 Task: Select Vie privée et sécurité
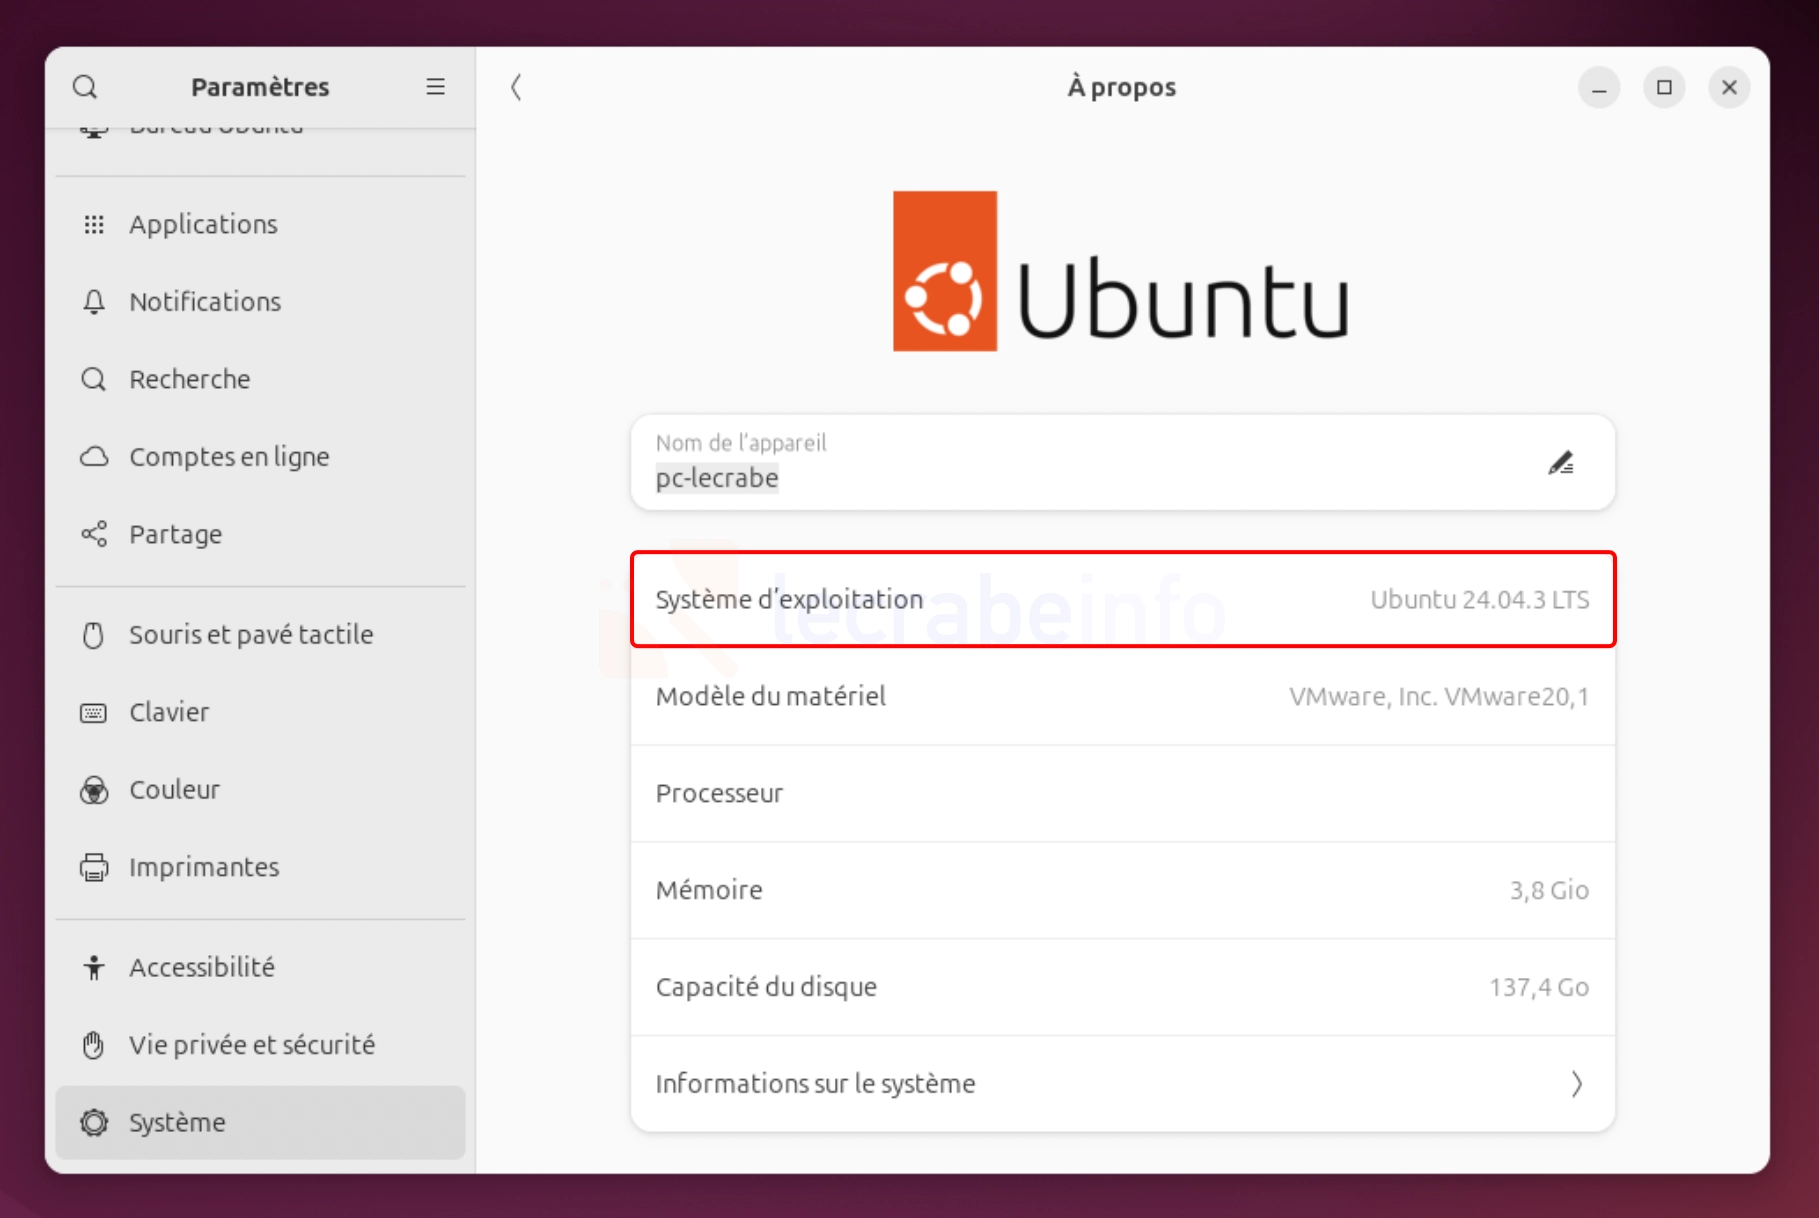click(261, 1045)
